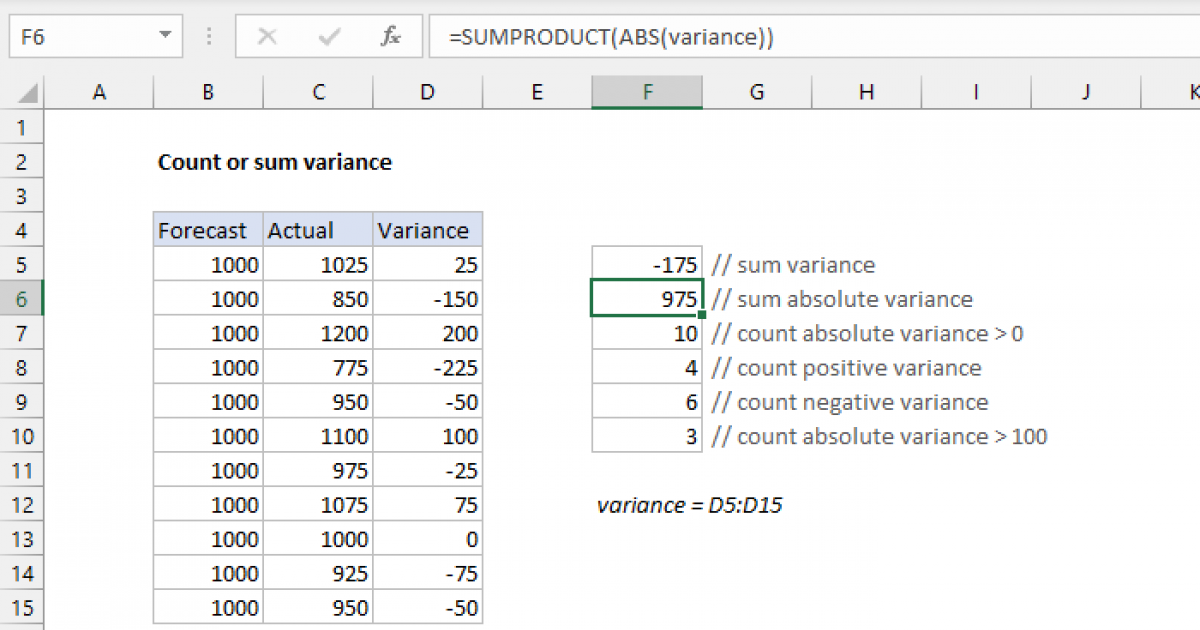Select the Forecast header cell
Screen dimensions: 1200x630
(207, 230)
